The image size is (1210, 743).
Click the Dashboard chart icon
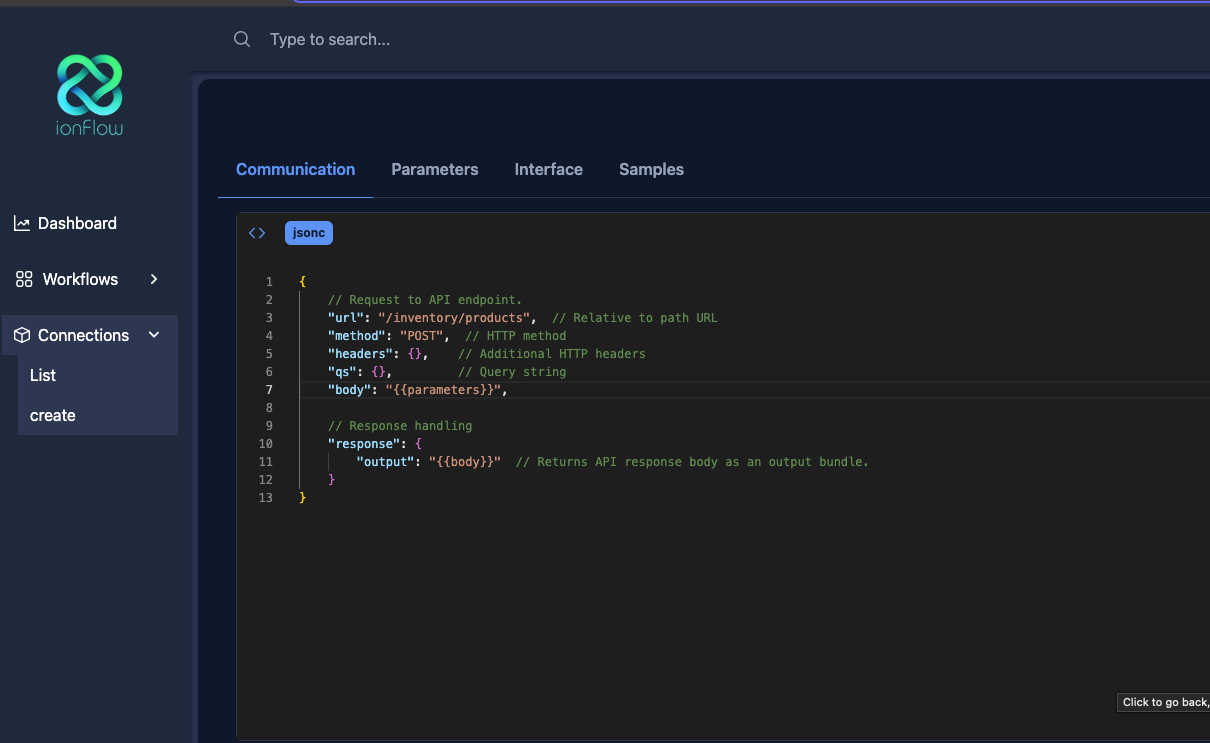(x=22, y=223)
